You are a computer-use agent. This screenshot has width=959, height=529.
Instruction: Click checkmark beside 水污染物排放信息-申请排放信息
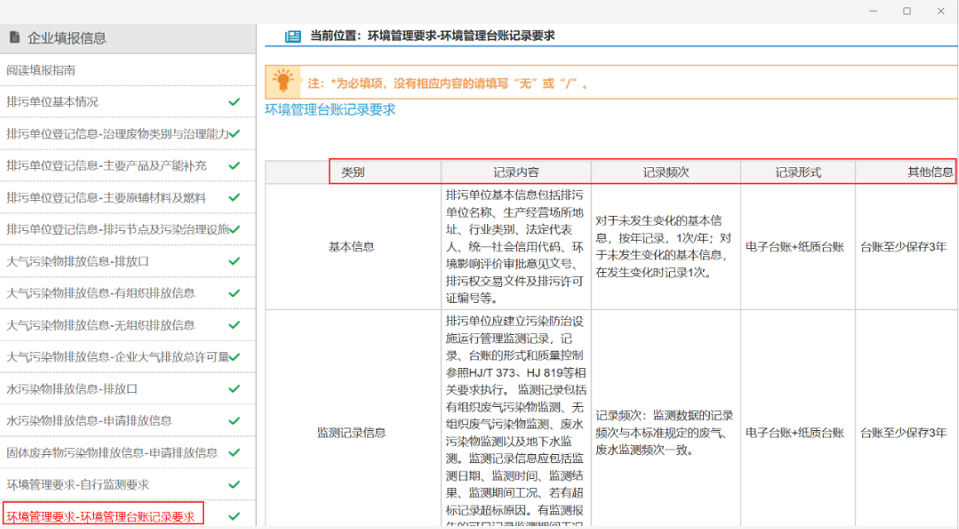[x=234, y=421]
